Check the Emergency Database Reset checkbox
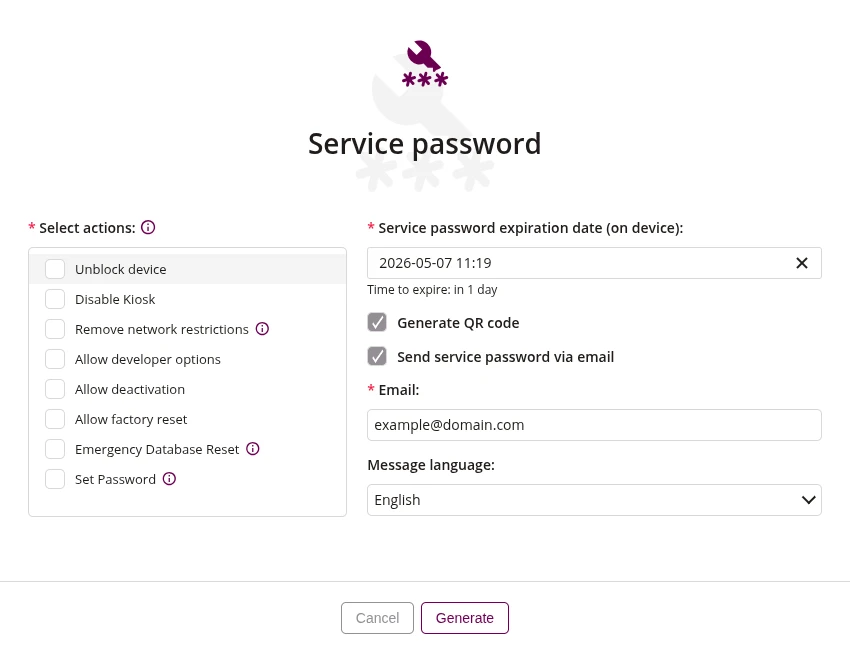This screenshot has height=654, width=850. (55, 449)
